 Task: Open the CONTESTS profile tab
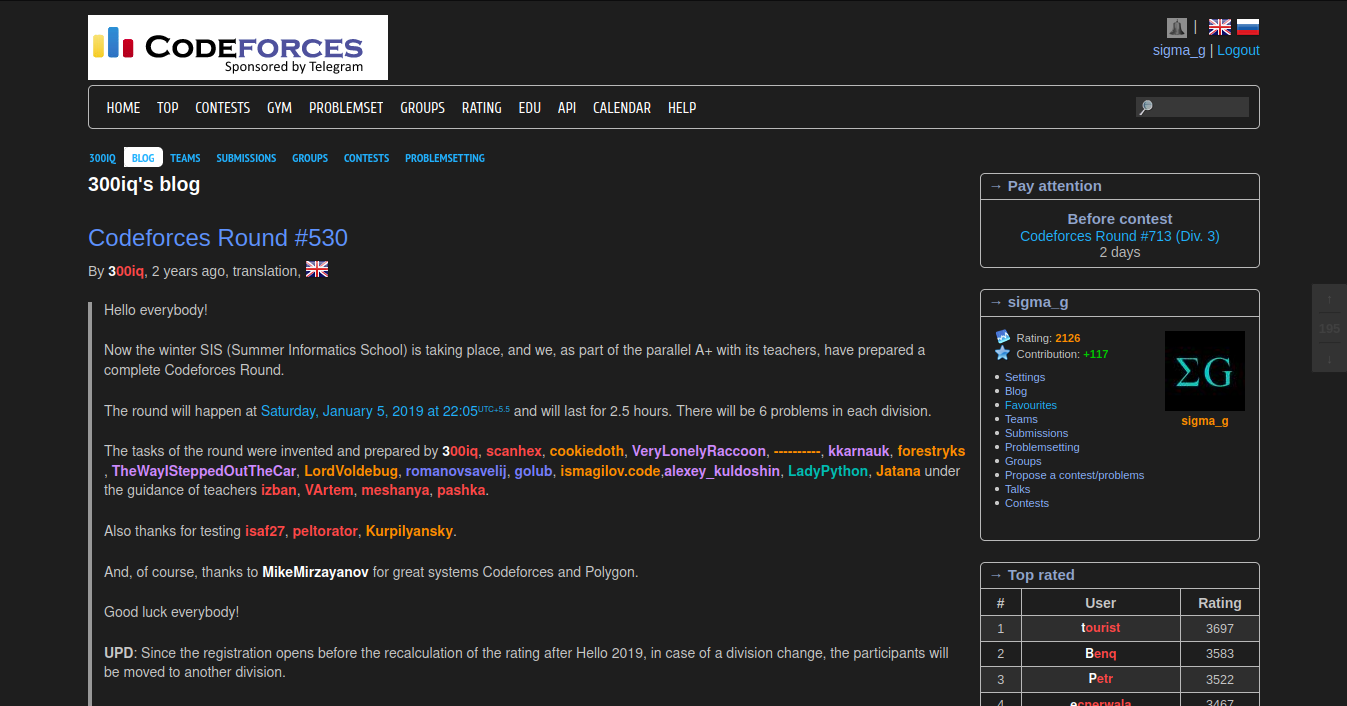point(366,158)
